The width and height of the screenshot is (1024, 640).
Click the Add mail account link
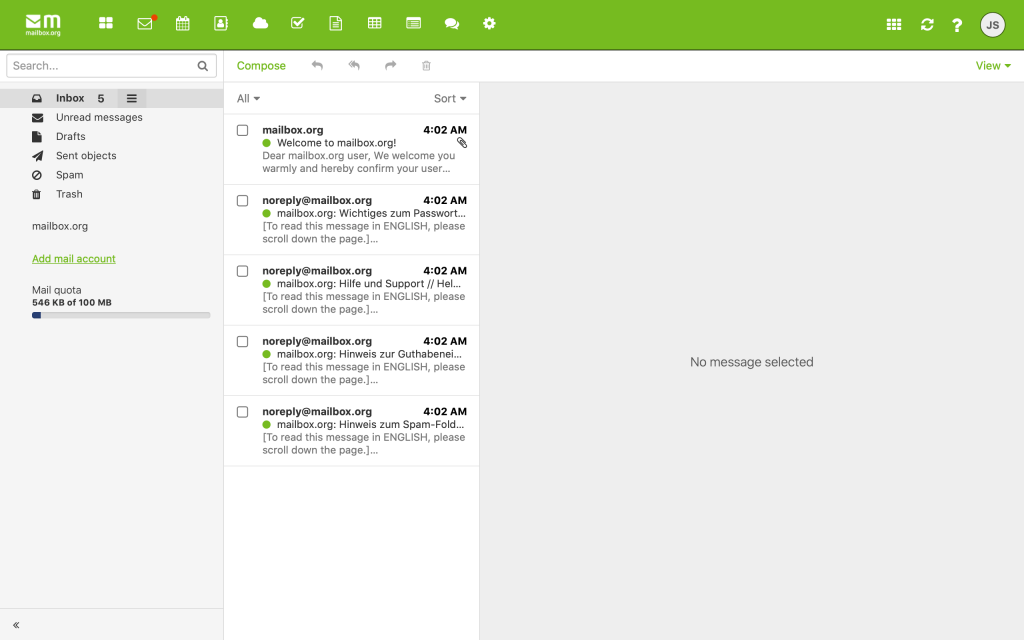pyautogui.click(x=74, y=259)
